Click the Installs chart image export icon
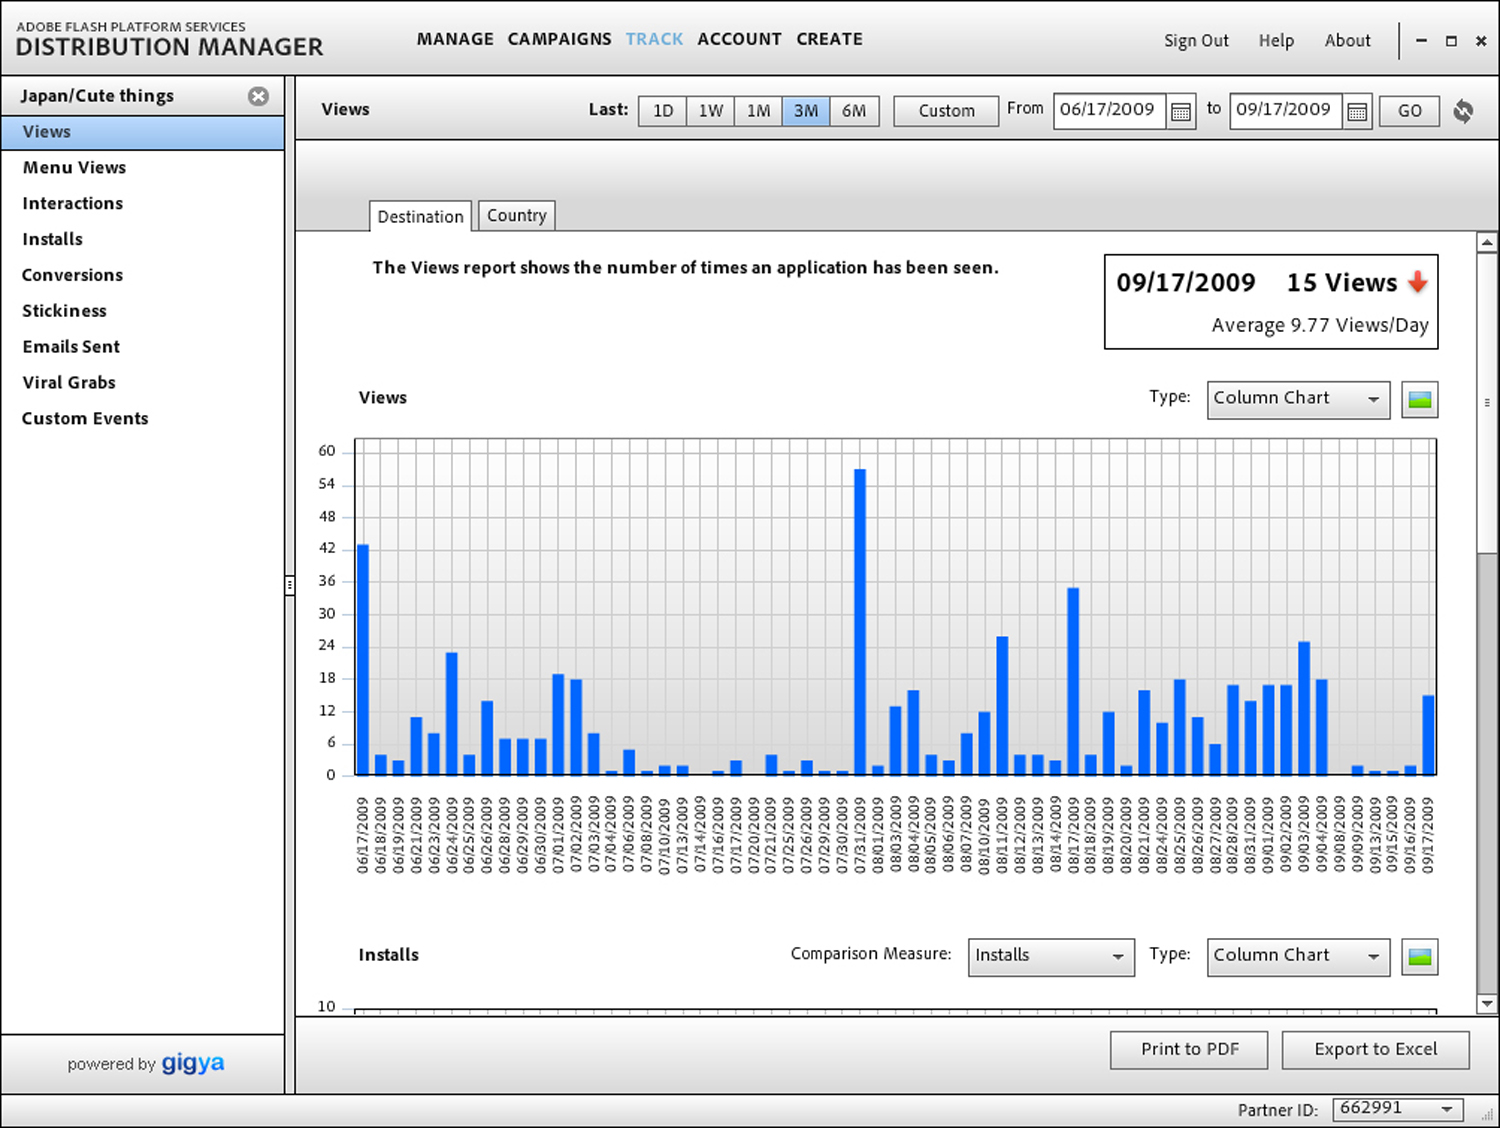Screen dimensions: 1500x1128 (1419, 957)
